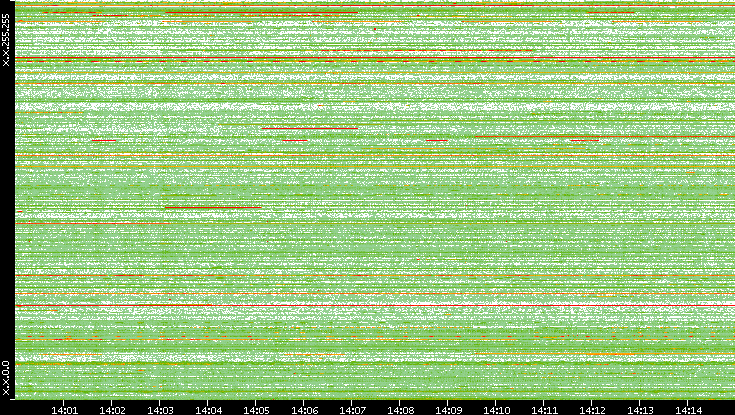Screen dimensions: 735x415
Task: Click the 14:09 time axis label
Action: 449,410
